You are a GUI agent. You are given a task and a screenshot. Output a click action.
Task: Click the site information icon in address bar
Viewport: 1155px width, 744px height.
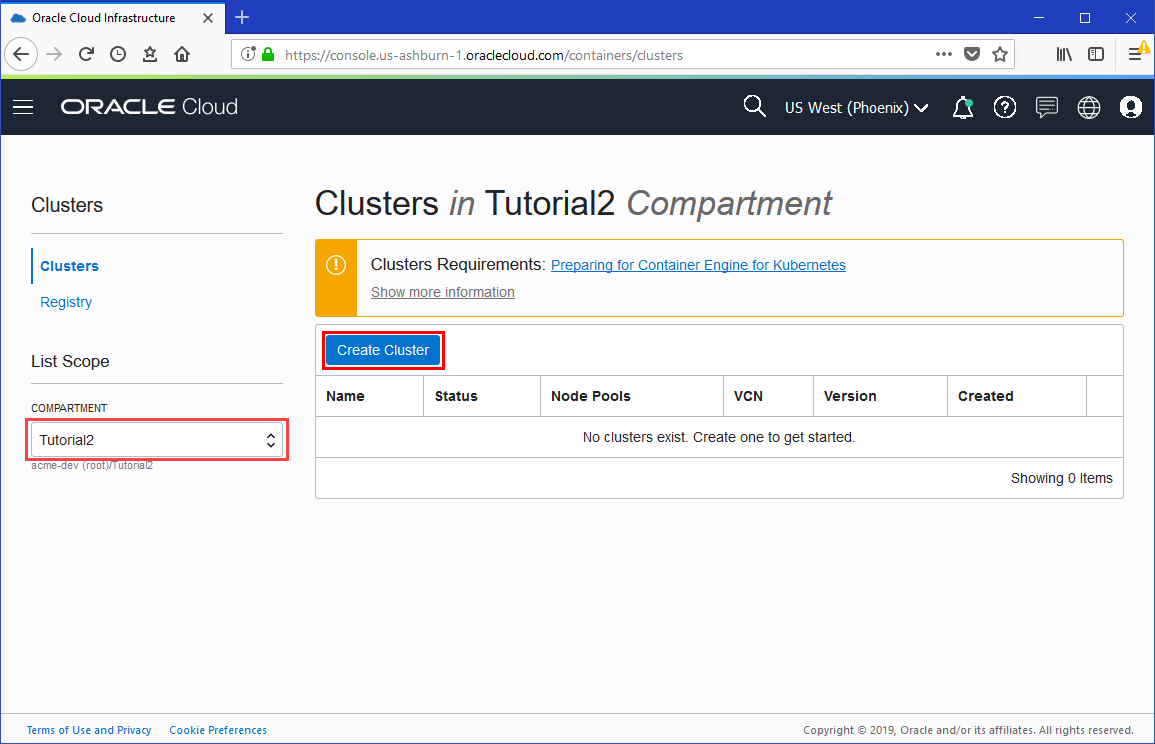248,55
